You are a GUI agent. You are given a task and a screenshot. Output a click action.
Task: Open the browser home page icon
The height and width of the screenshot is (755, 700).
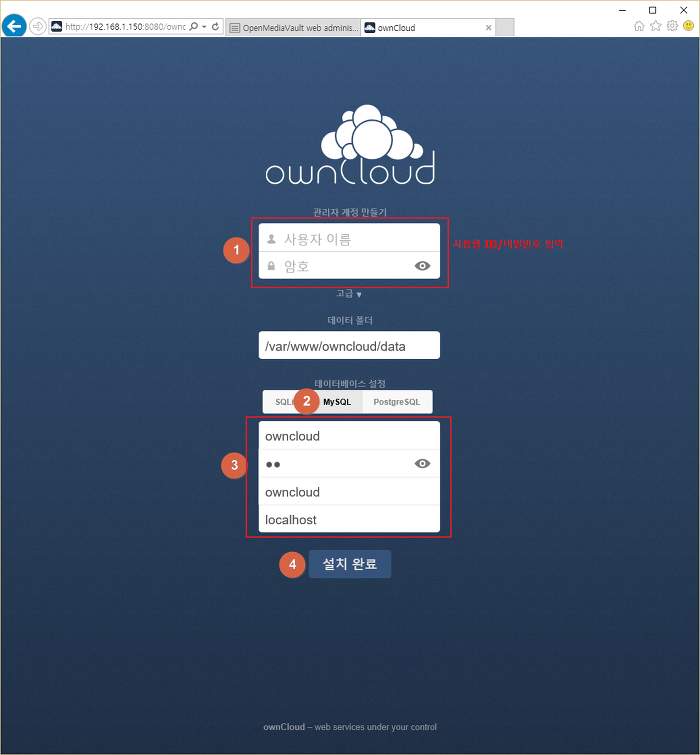pyautogui.click(x=639, y=26)
